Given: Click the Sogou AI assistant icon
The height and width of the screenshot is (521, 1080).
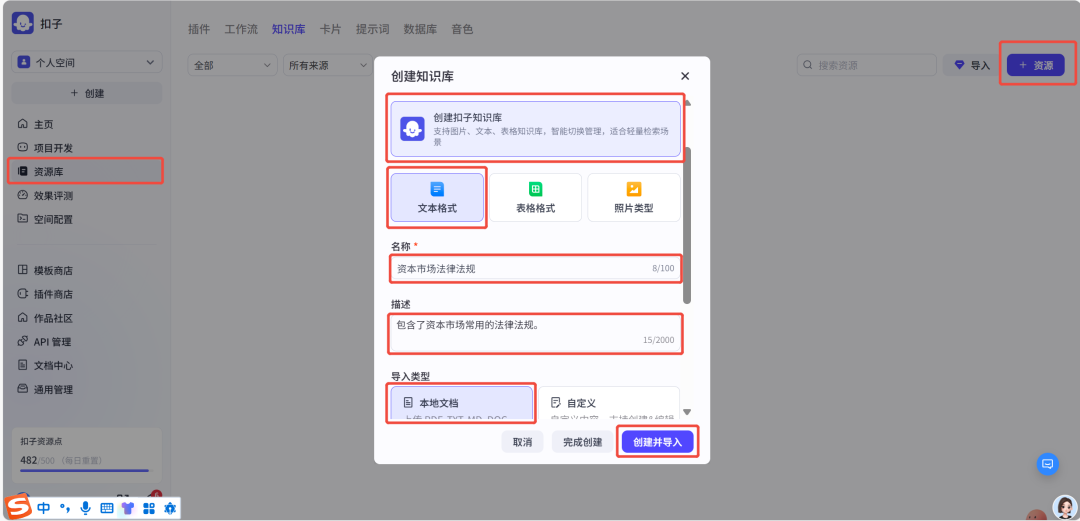Looking at the screenshot, I should click(169, 509).
